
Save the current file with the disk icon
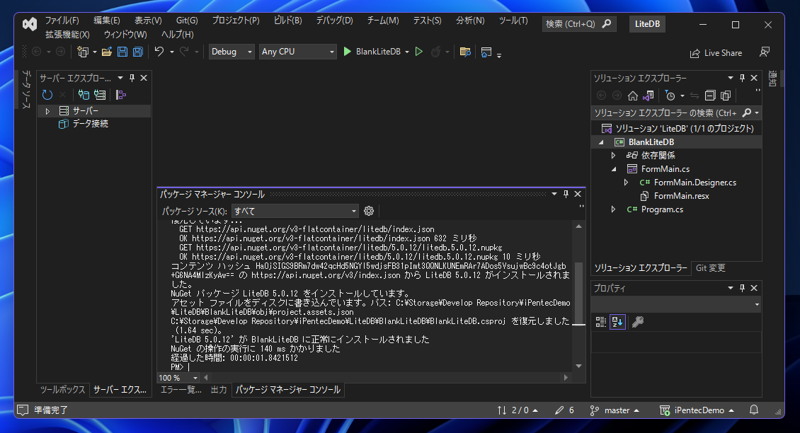click(x=122, y=52)
